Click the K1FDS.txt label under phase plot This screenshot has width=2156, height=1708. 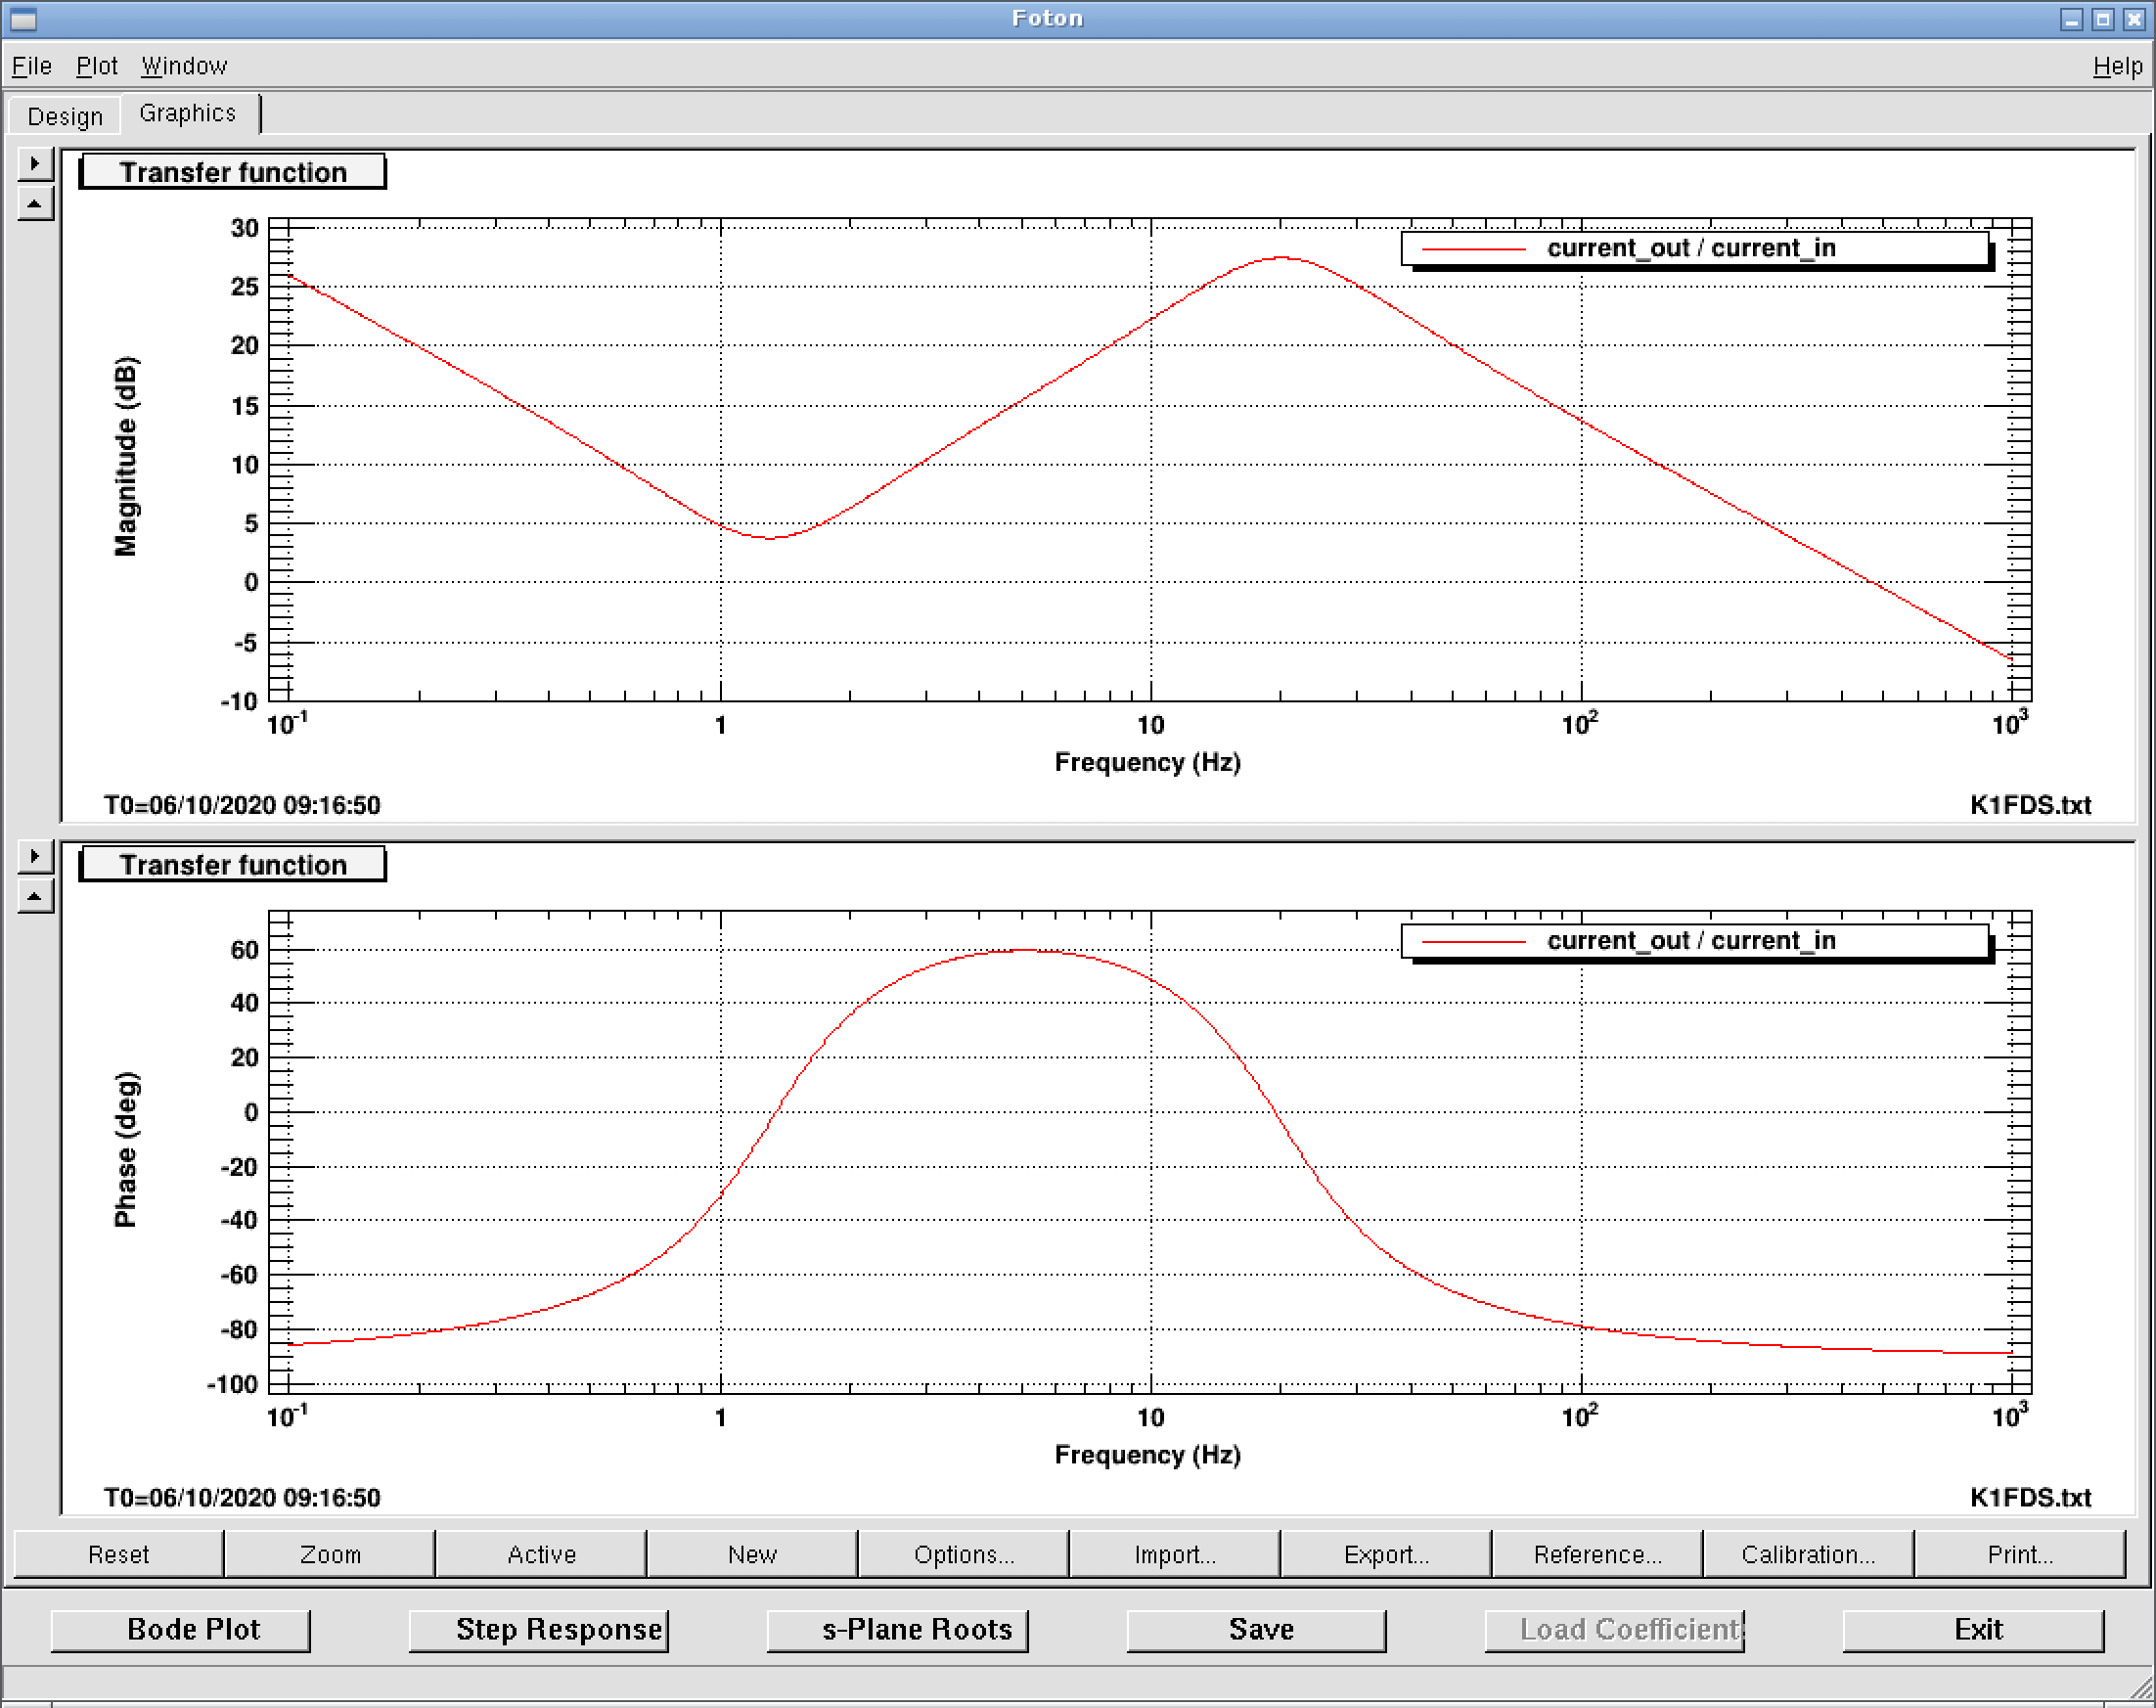(2030, 1498)
